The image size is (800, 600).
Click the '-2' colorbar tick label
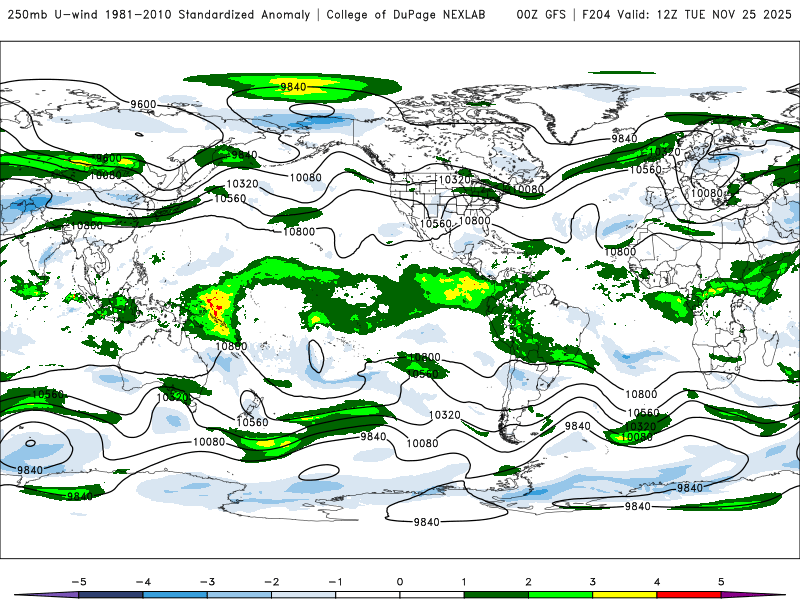(271, 582)
